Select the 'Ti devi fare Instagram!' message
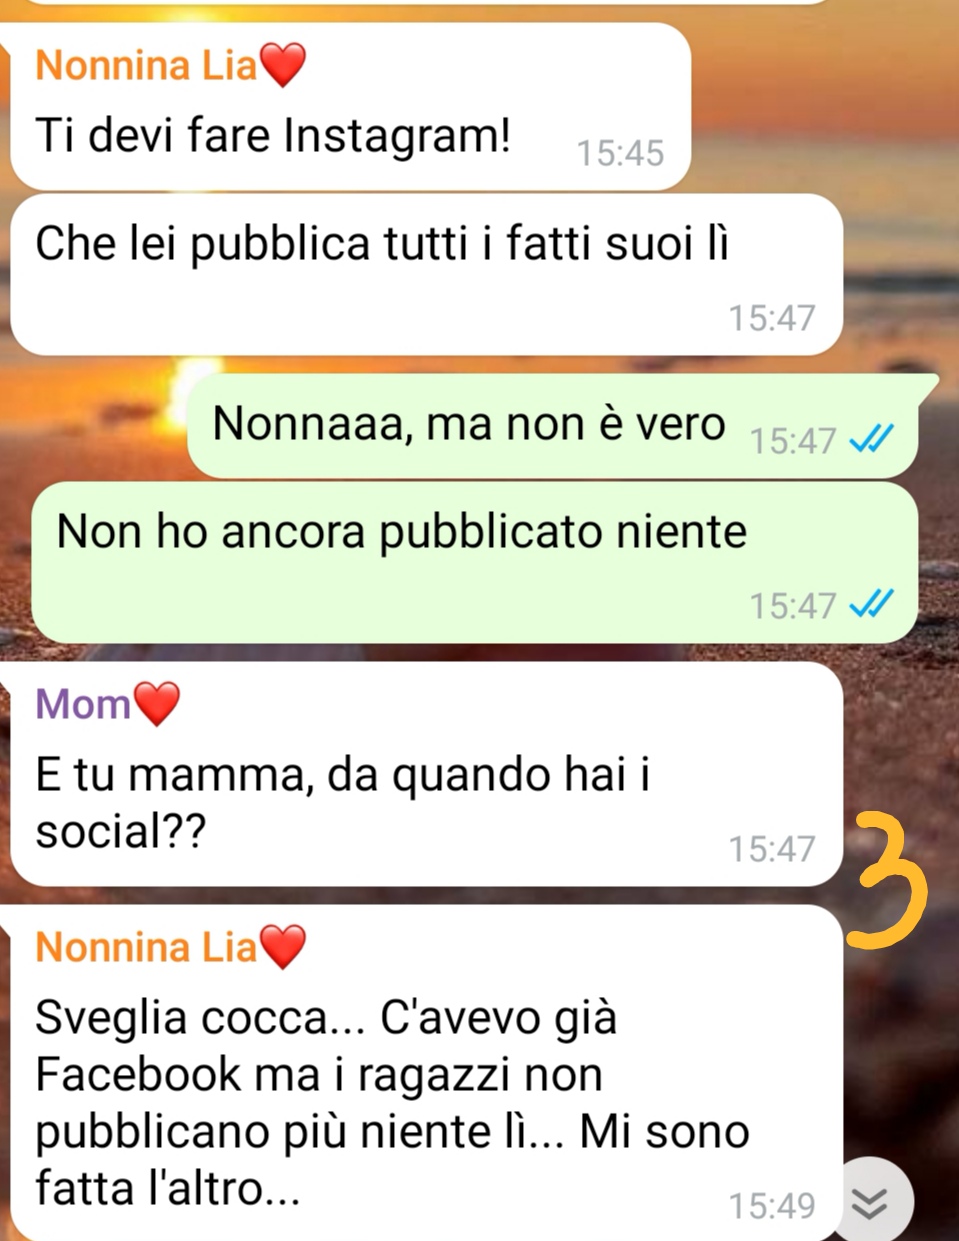The height and width of the screenshot is (1241, 959). (350, 106)
